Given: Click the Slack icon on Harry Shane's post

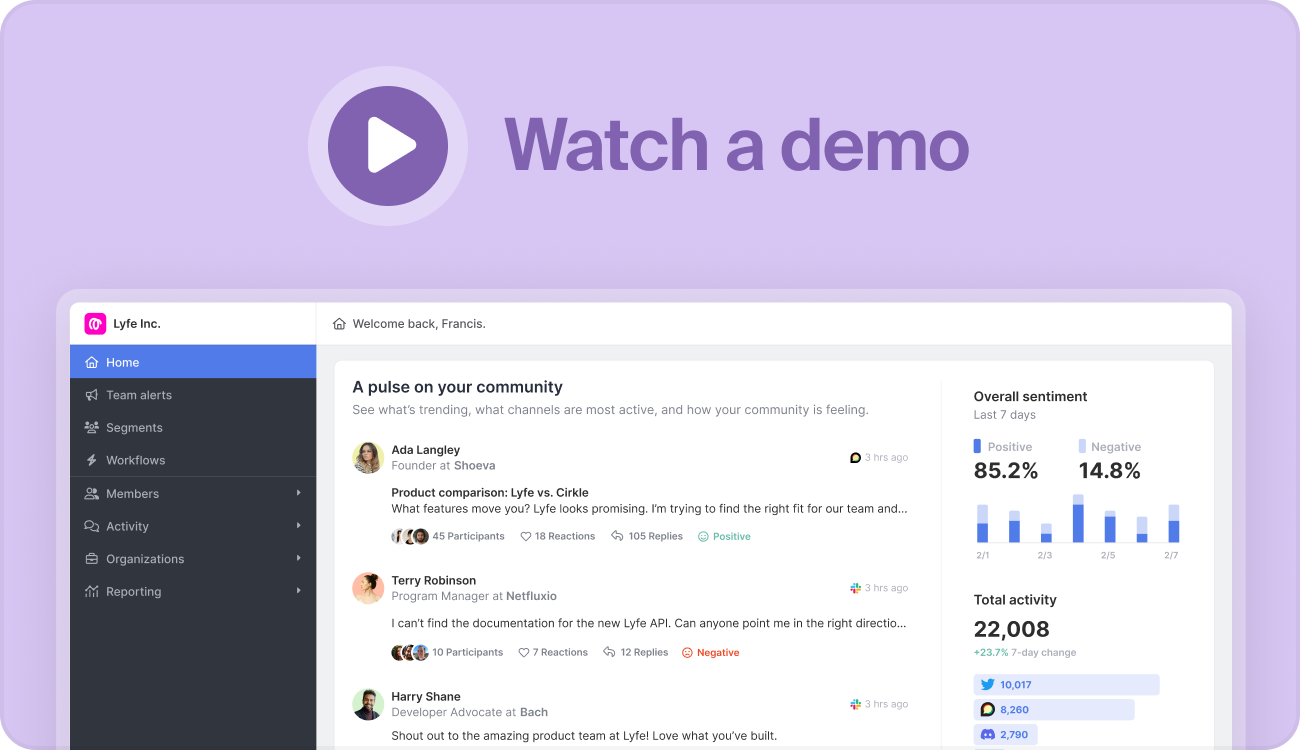Looking at the screenshot, I should 855,704.
